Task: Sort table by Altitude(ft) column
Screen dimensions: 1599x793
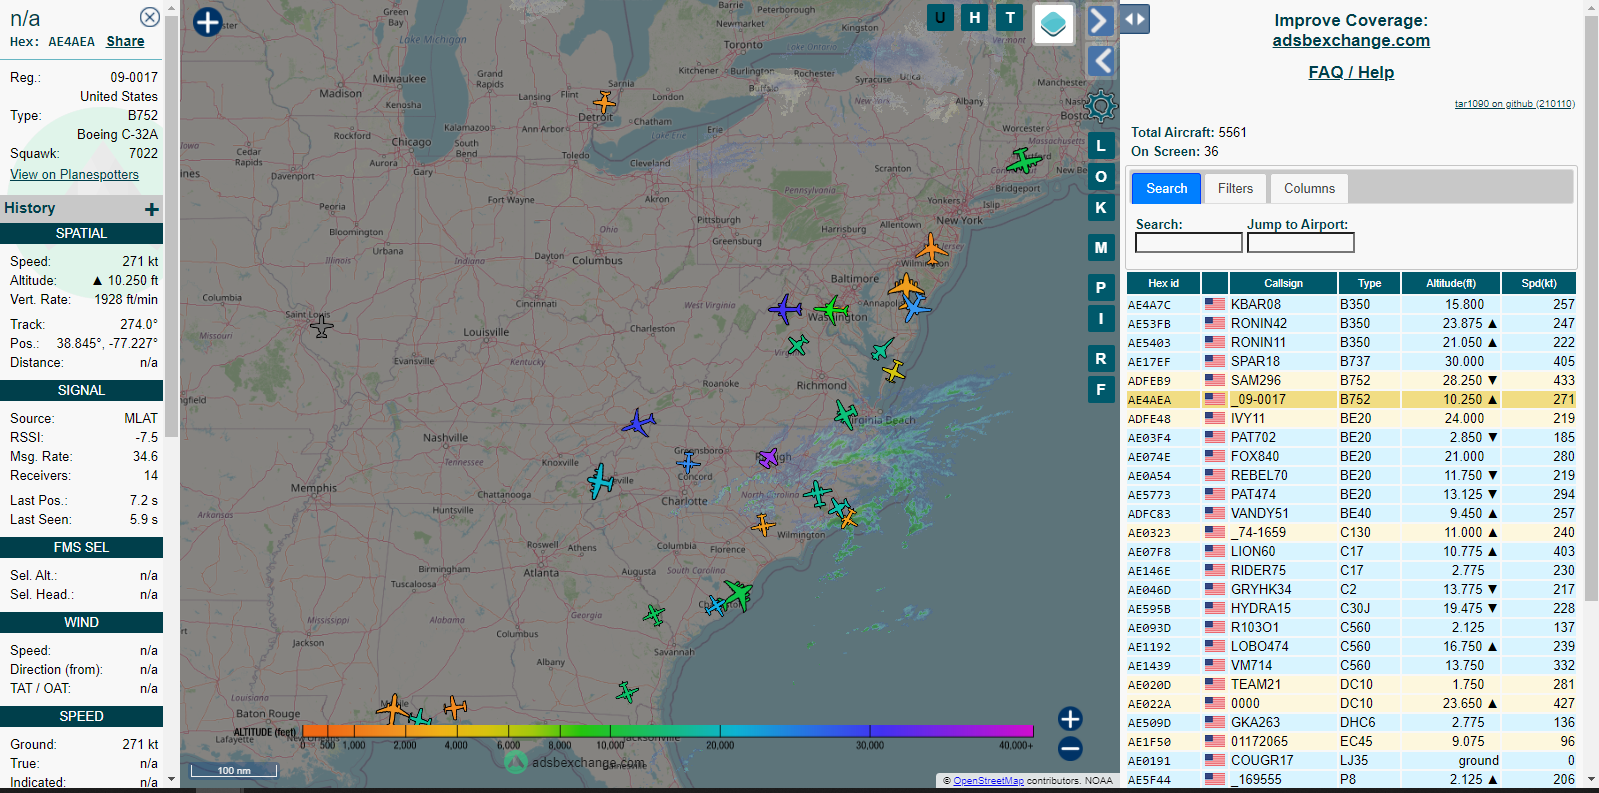Action: click(1451, 283)
